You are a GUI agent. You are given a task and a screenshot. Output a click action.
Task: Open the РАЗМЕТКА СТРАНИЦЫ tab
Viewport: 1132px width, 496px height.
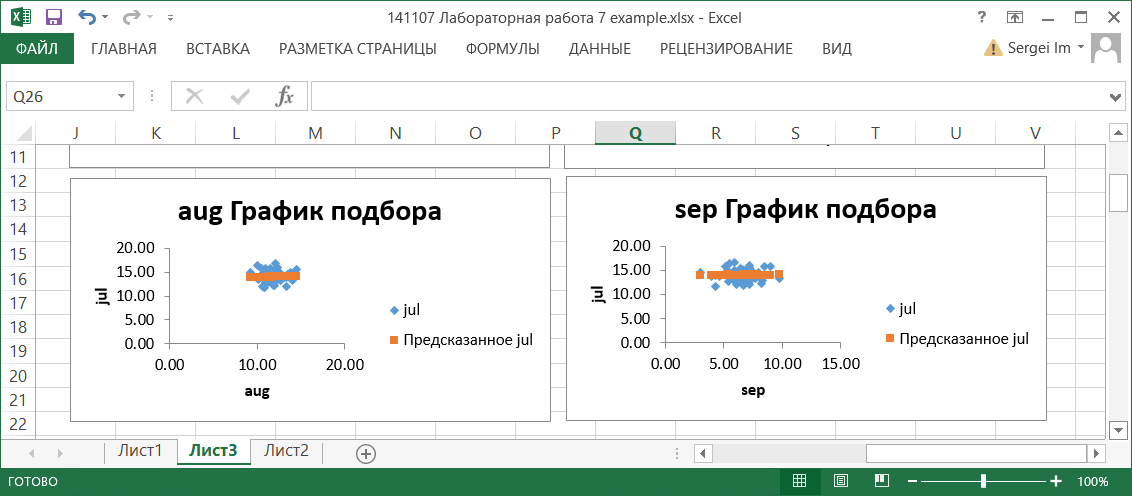(357, 49)
